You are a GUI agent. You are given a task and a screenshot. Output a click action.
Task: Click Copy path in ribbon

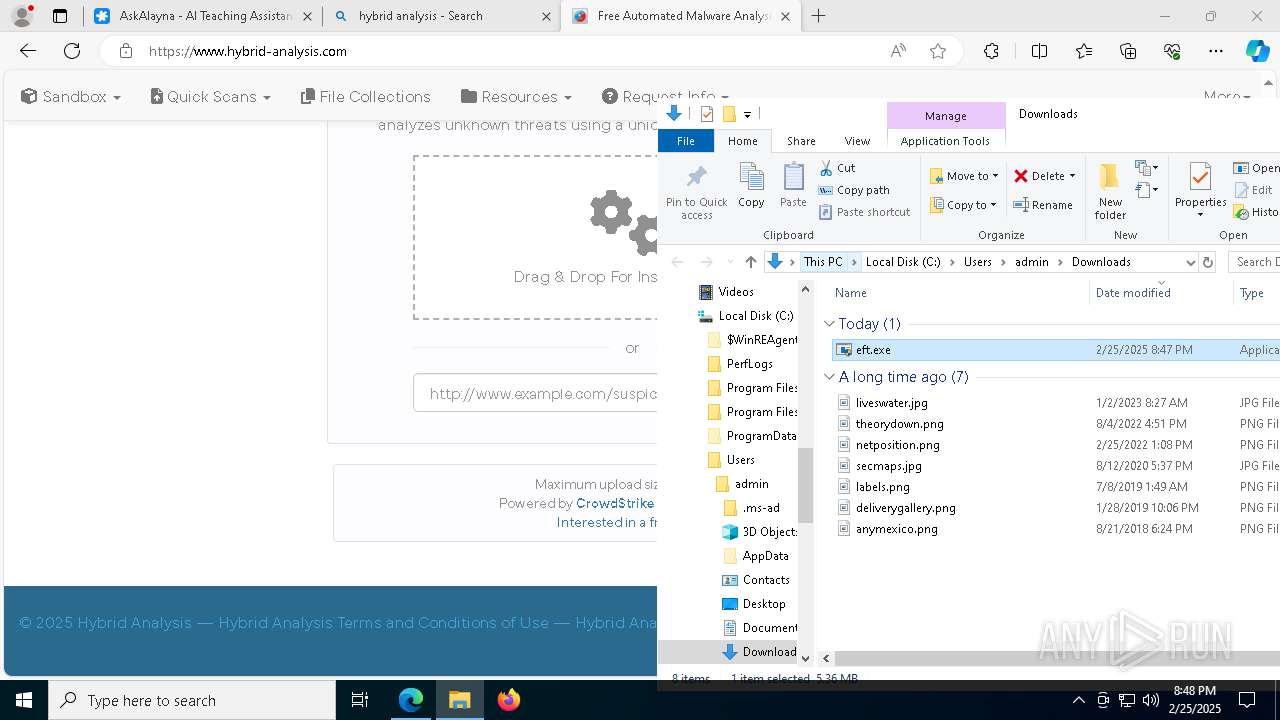pos(854,190)
